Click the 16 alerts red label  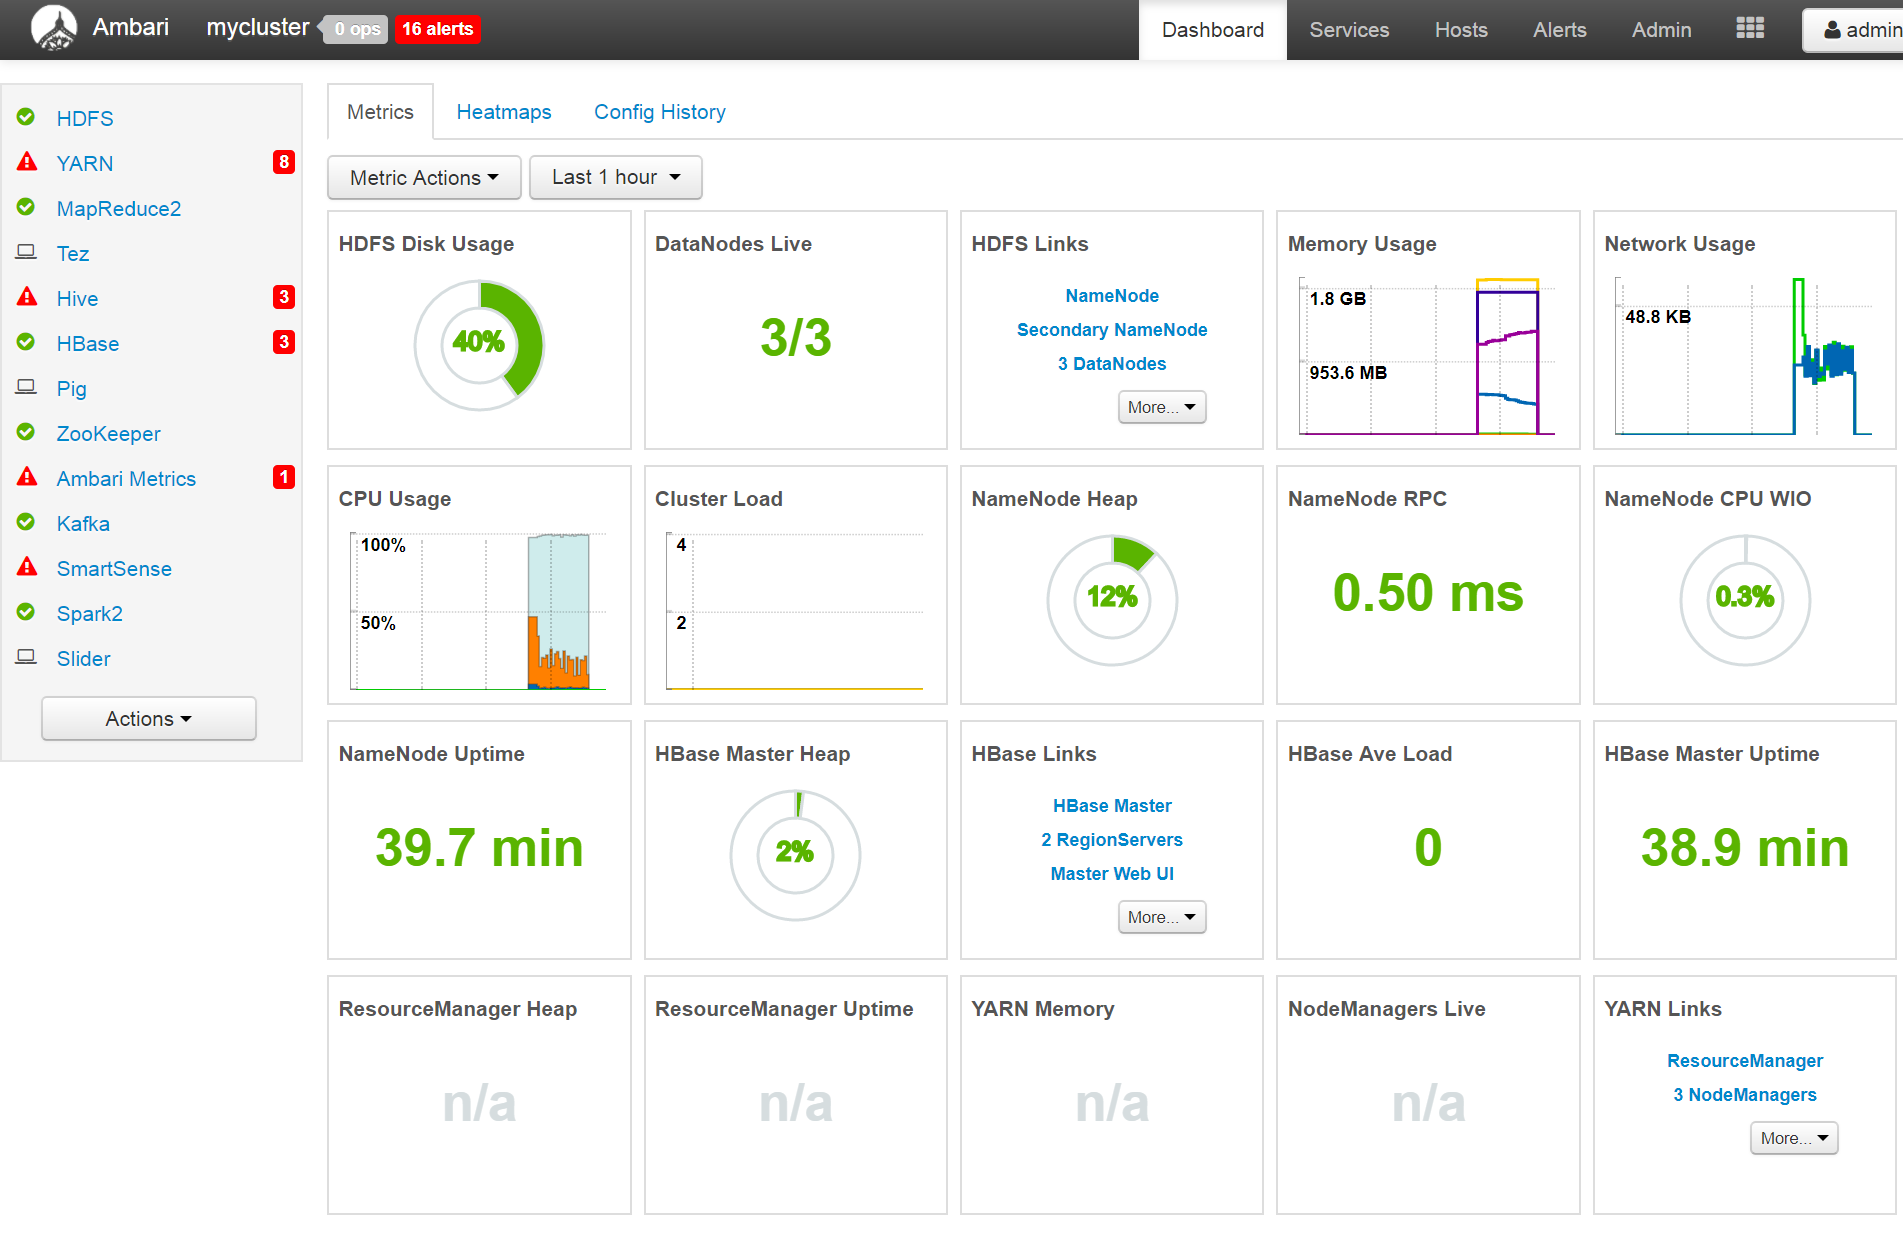tap(438, 29)
